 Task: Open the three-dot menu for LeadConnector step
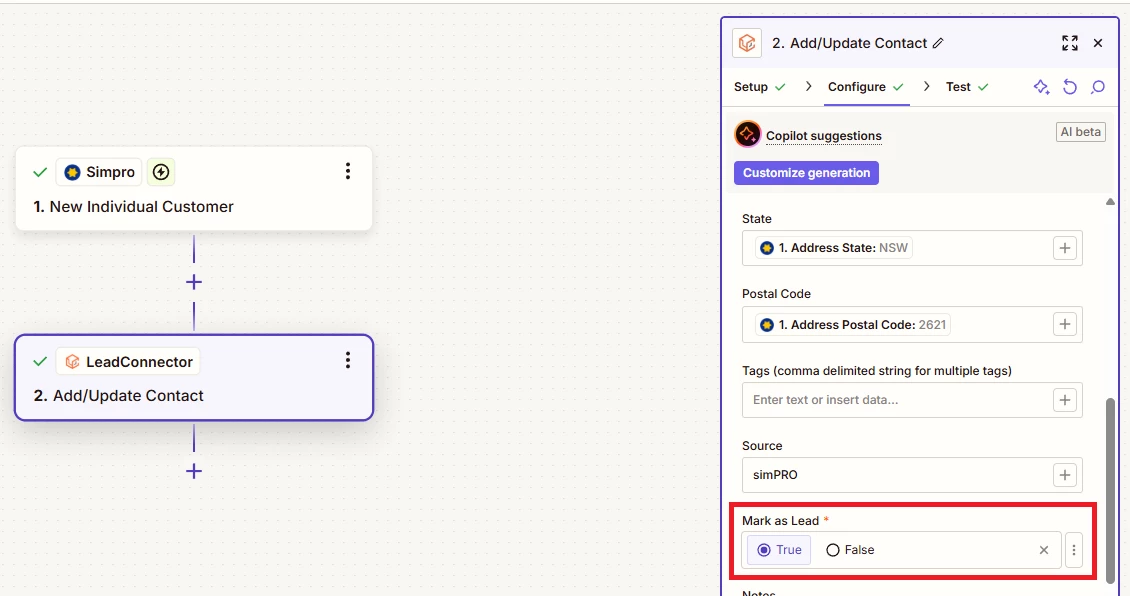(348, 360)
